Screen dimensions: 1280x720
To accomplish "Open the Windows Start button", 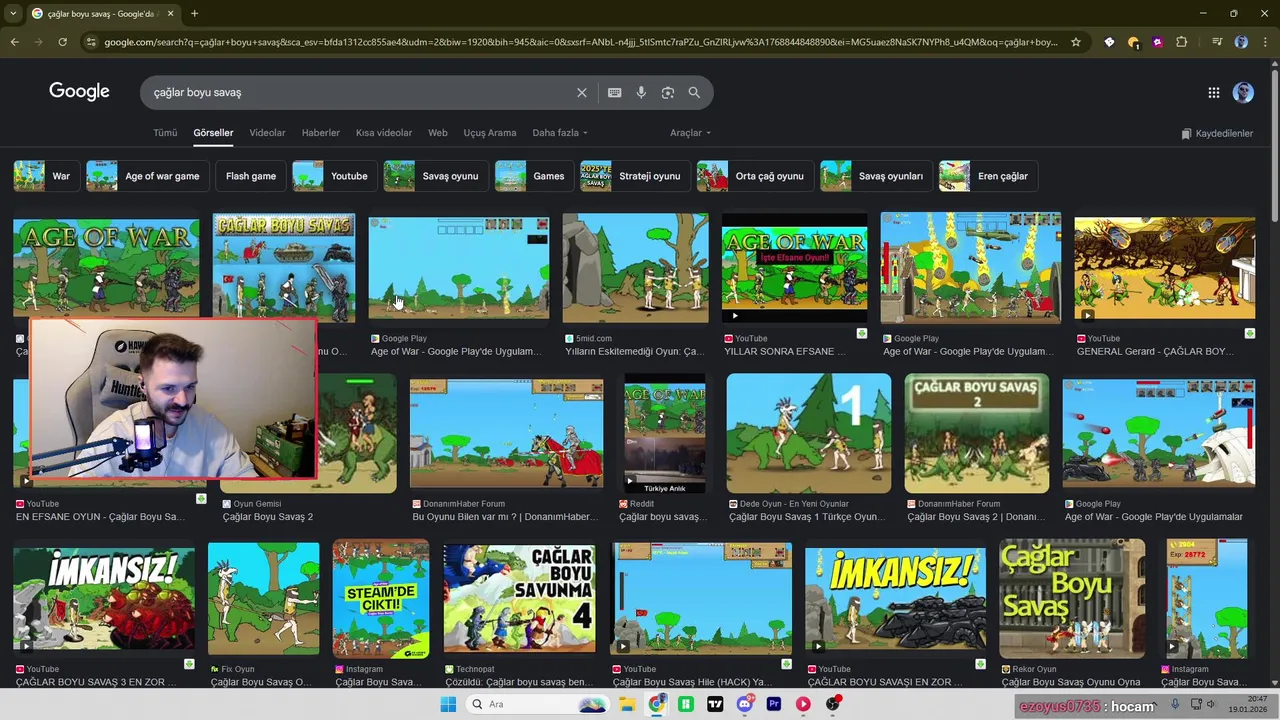I will [448, 704].
